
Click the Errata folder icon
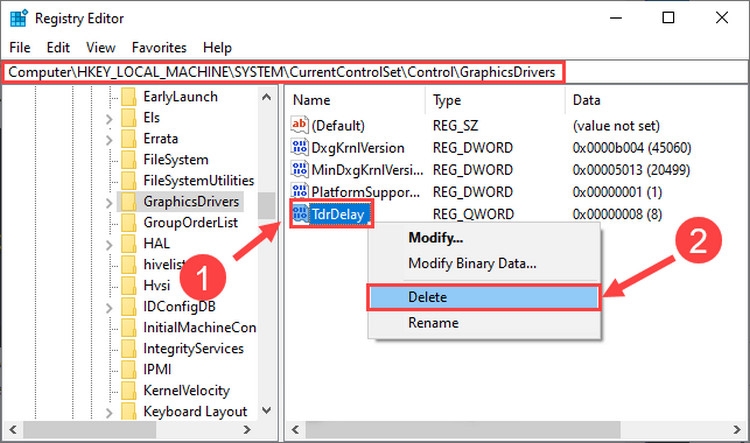point(129,139)
